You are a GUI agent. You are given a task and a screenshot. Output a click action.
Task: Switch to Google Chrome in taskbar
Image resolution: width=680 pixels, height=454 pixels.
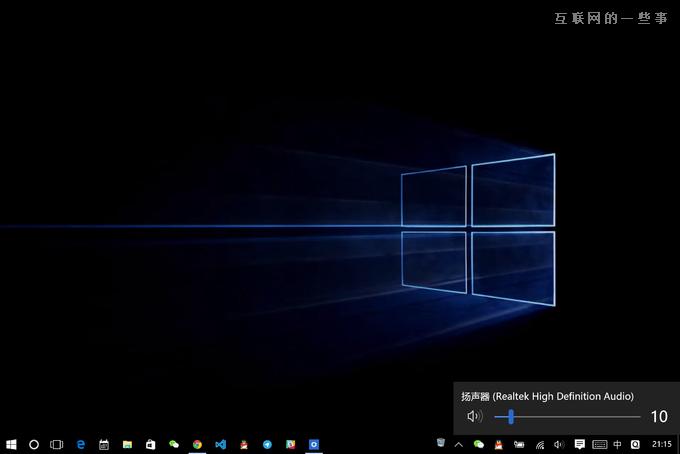[197, 444]
